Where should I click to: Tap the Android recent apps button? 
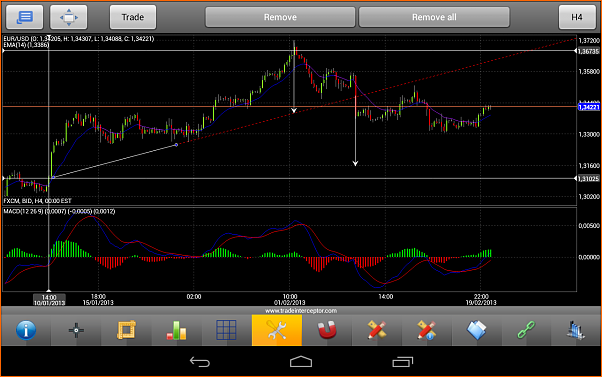402,362
